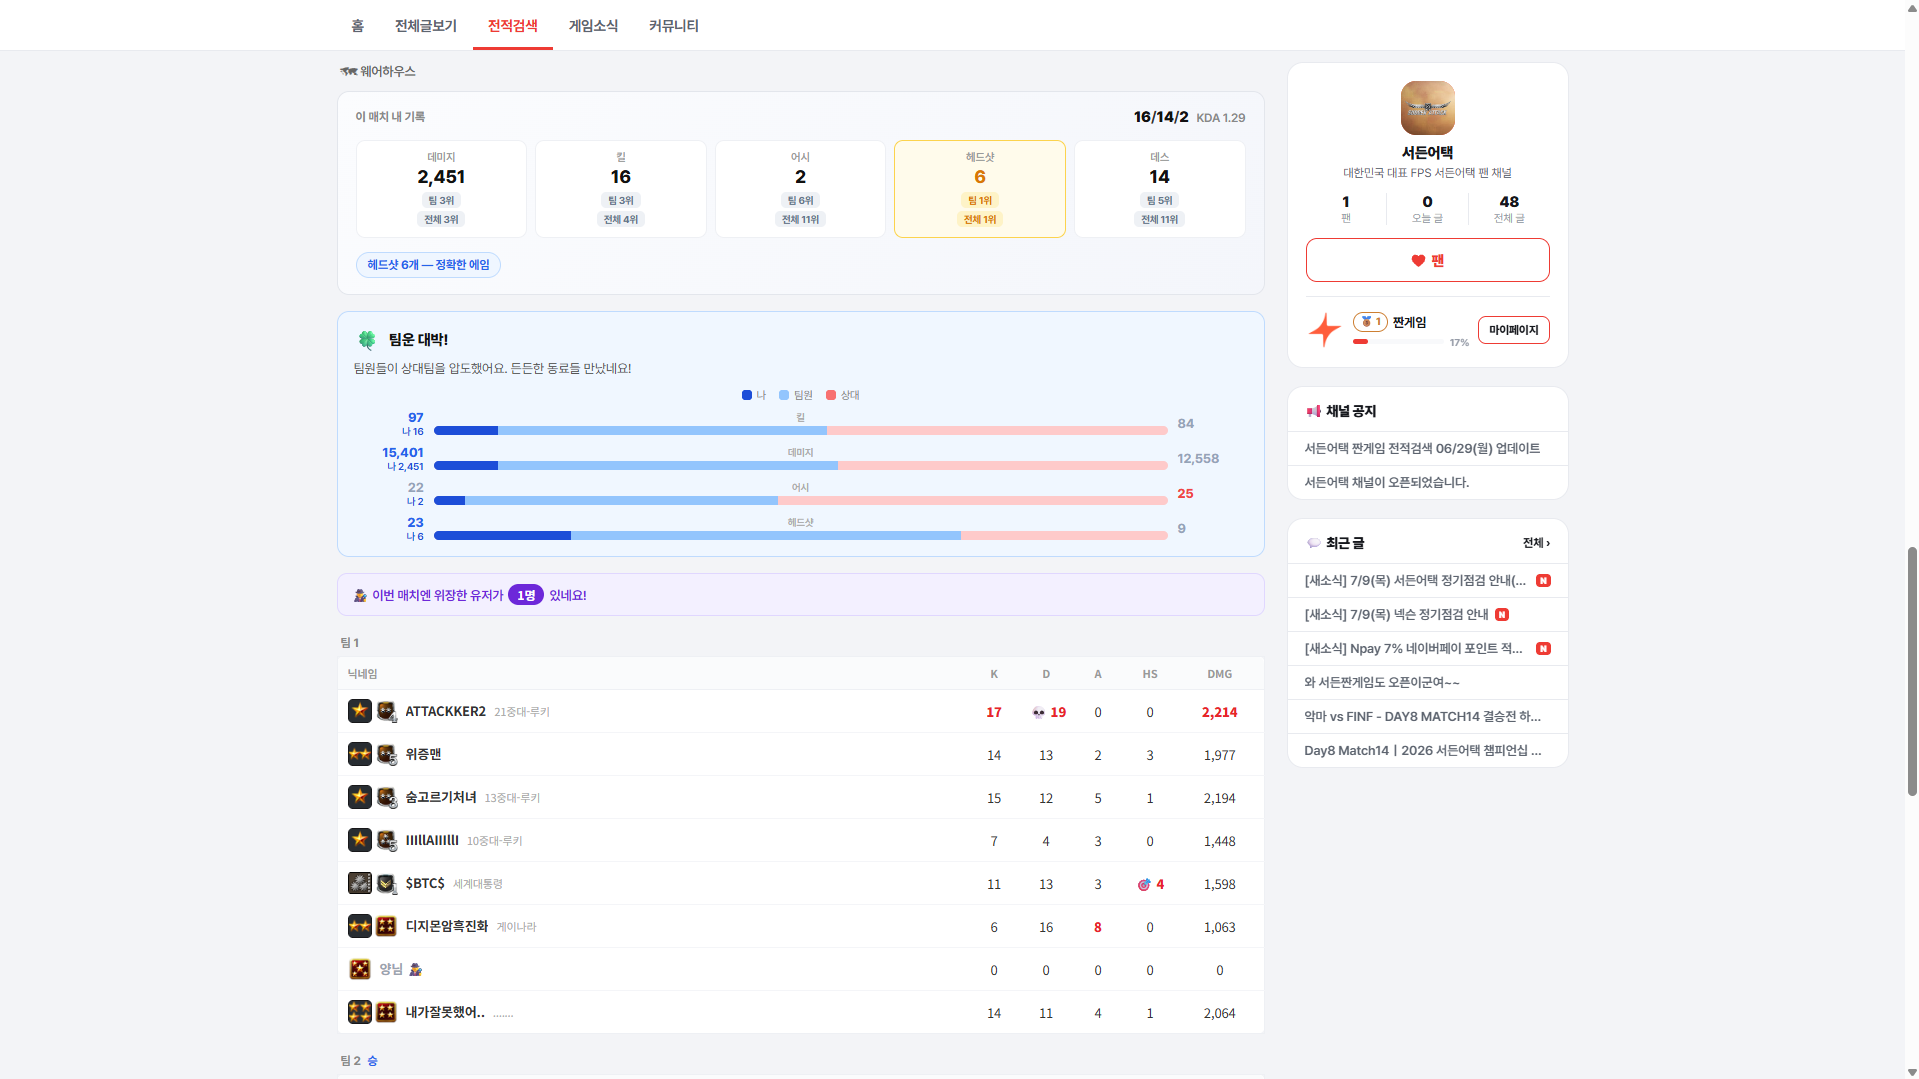Click the 짠게임 level progress bar
Image resolution: width=1919 pixels, height=1079 pixels.
(1398, 342)
